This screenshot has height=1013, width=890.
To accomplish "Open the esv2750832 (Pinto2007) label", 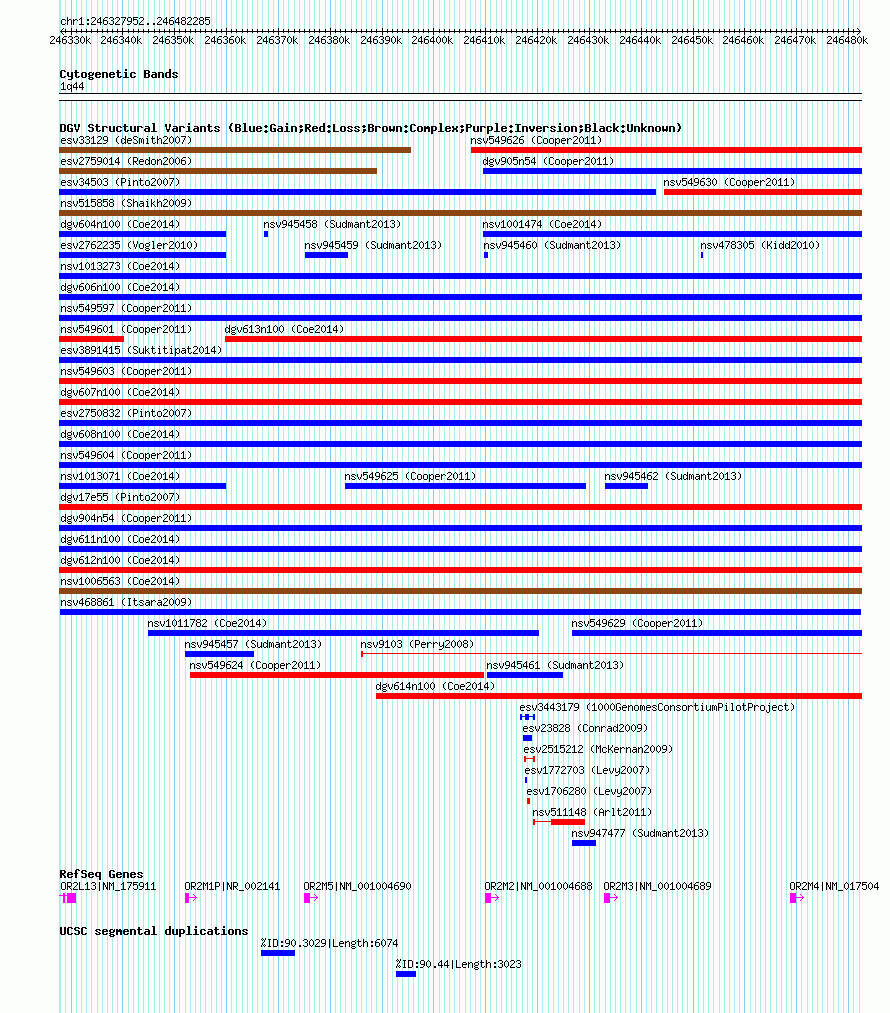I will [126, 413].
